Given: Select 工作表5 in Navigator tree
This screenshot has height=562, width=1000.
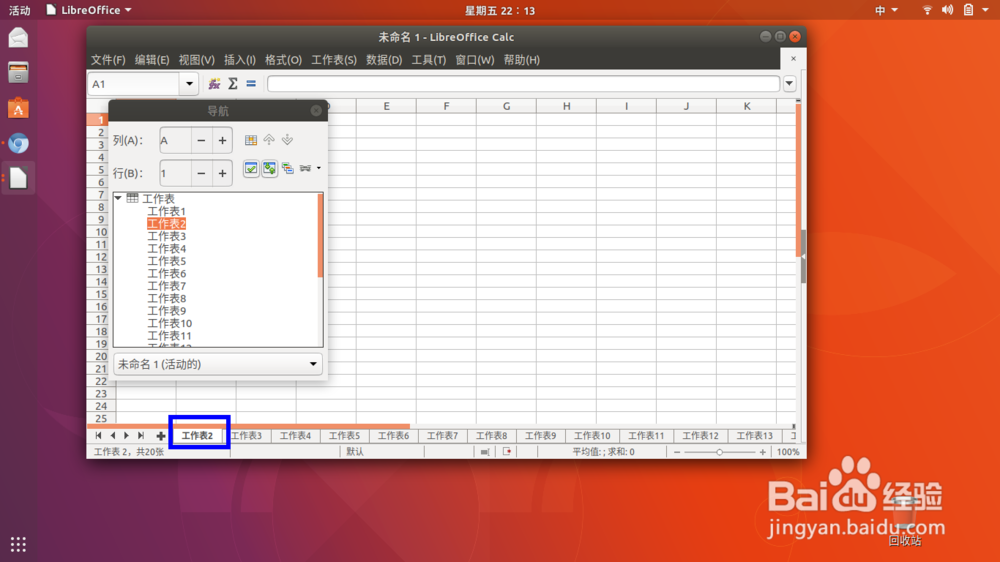Looking at the screenshot, I should (166, 261).
